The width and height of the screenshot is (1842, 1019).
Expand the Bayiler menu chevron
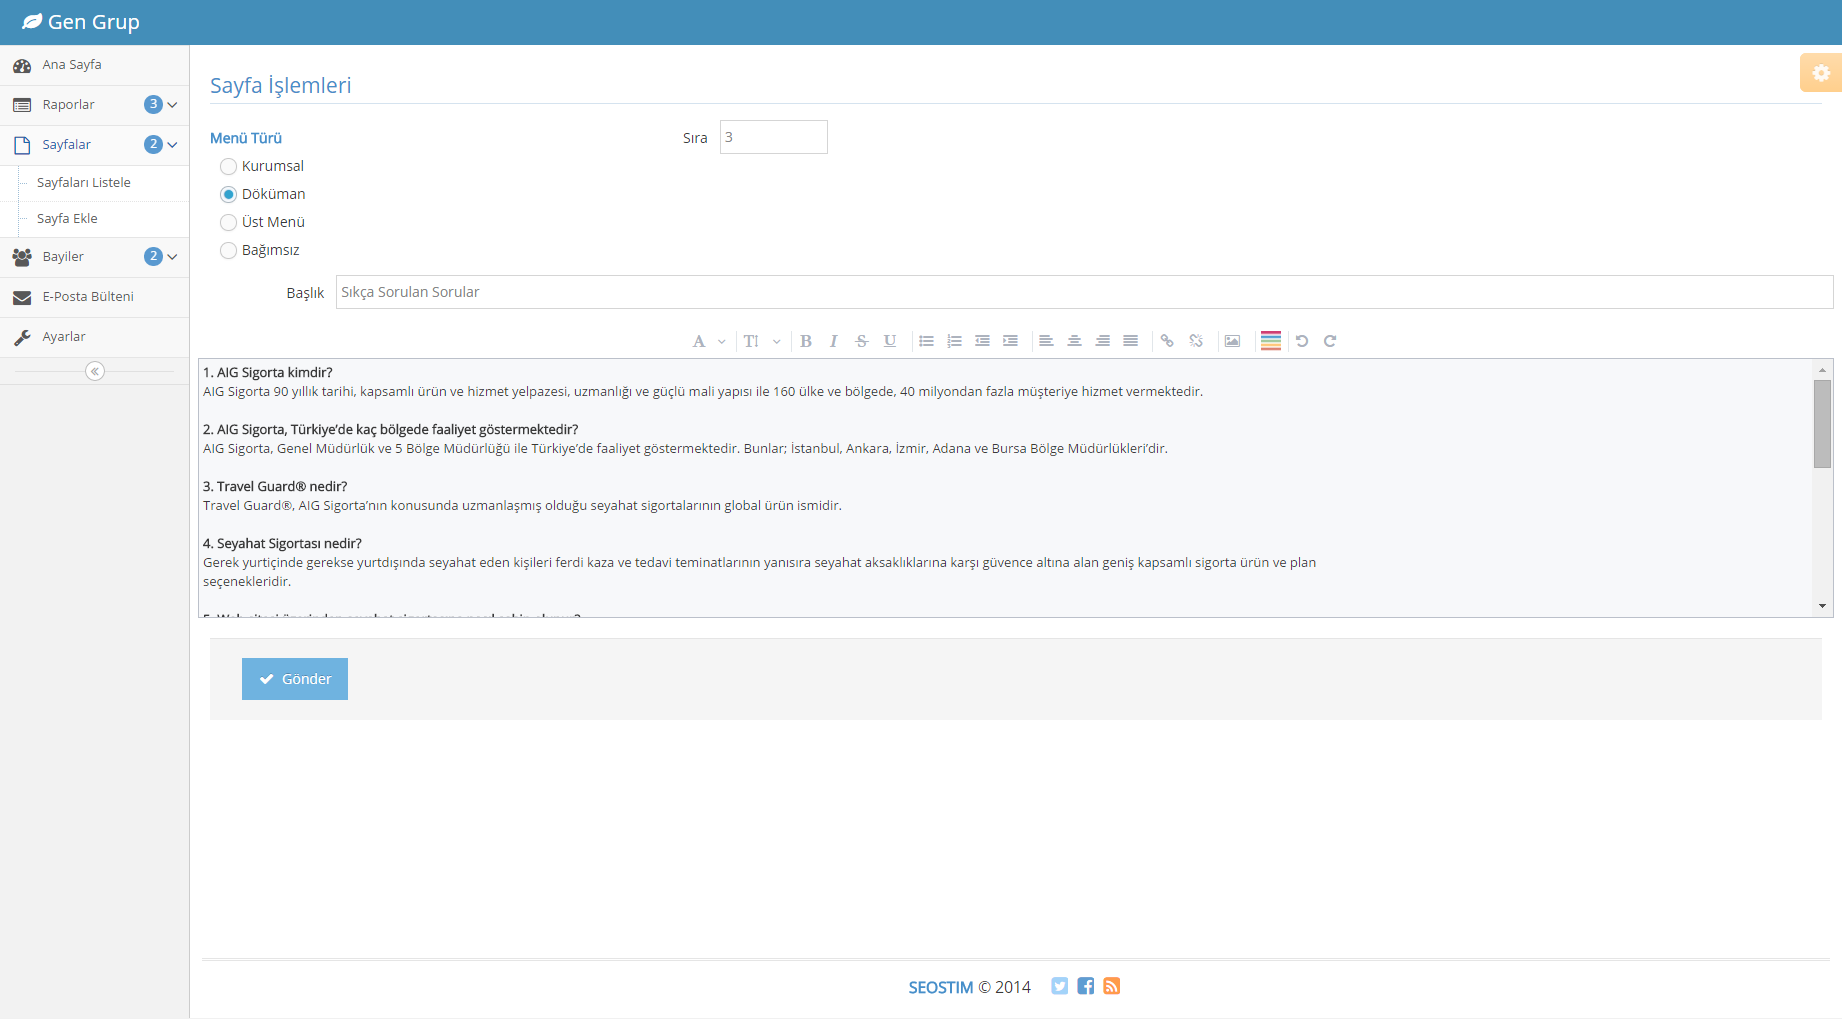tap(172, 257)
